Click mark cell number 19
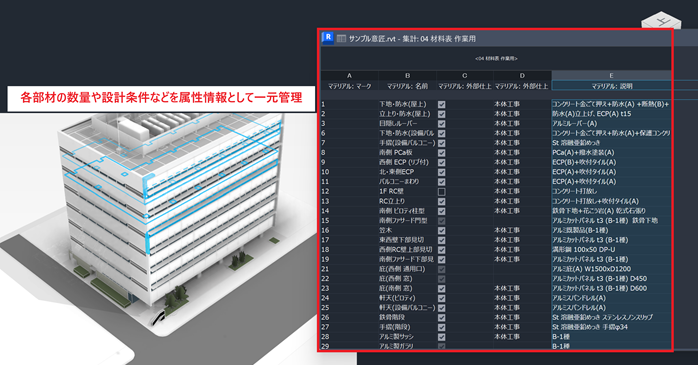Image resolution: width=698 pixels, height=365 pixels. point(349,259)
